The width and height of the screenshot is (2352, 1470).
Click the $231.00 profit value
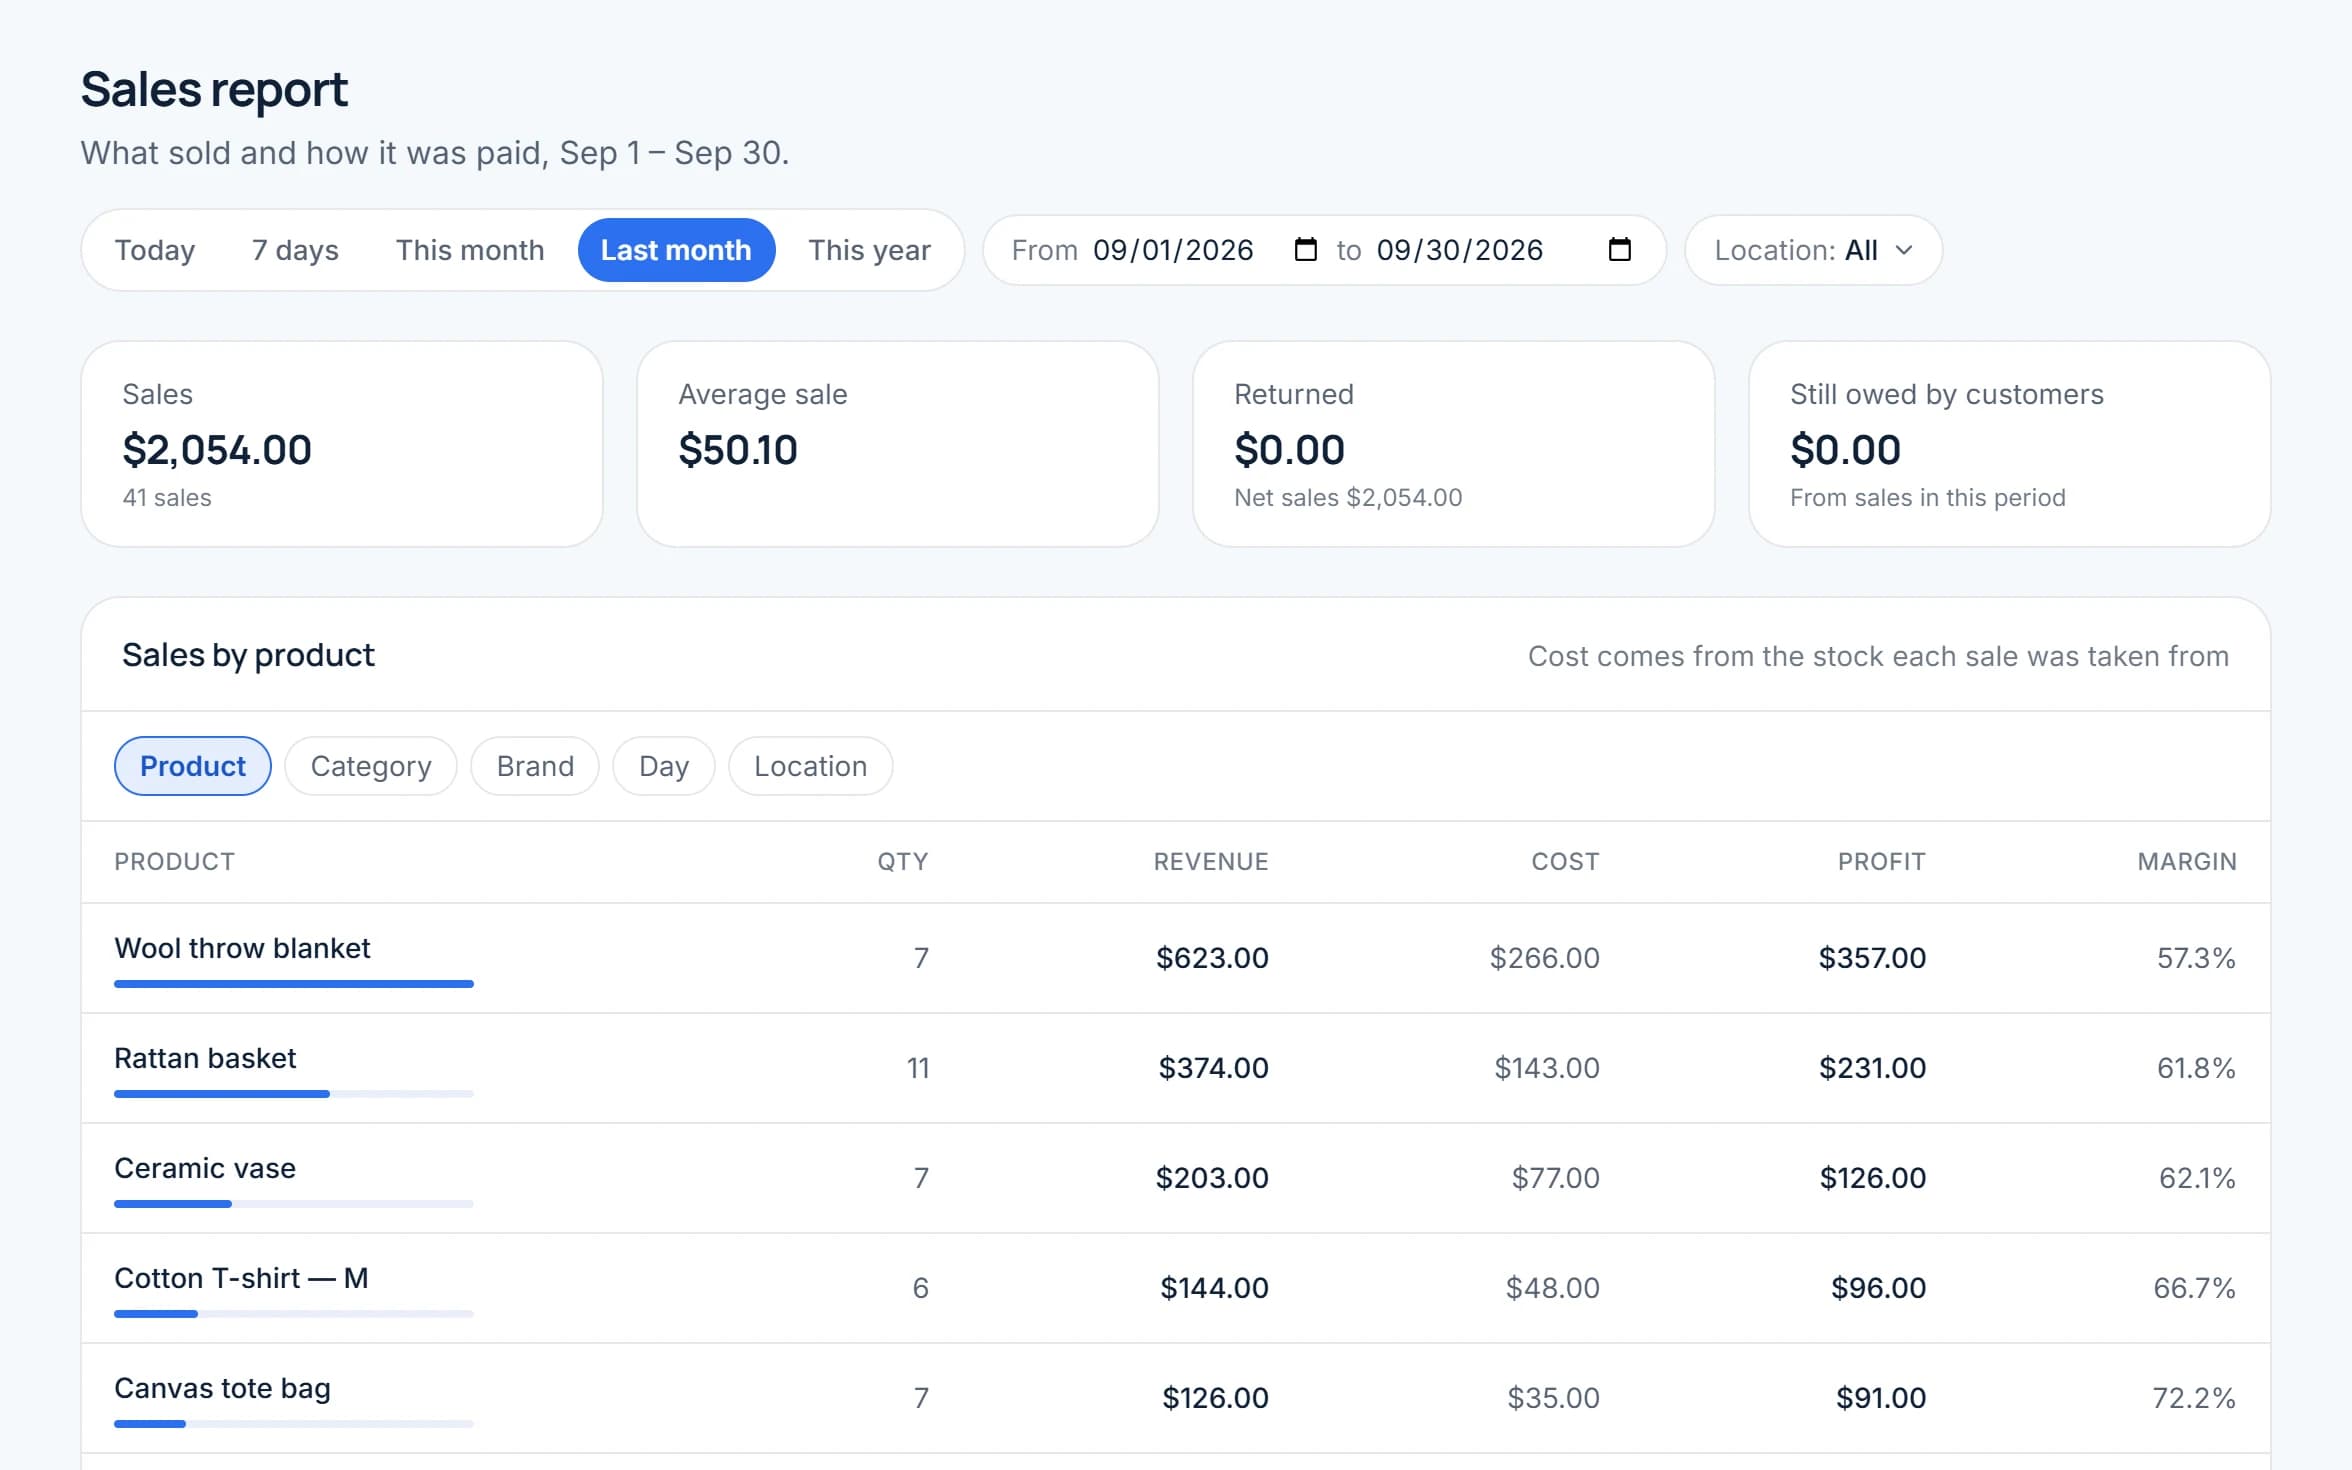coord(1872,1068)
